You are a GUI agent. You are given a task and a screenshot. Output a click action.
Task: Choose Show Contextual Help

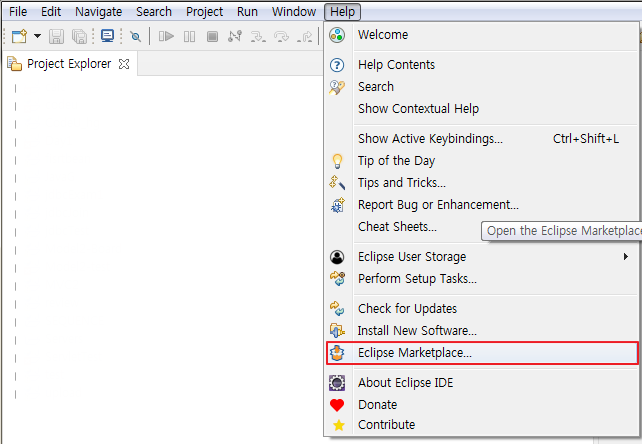(482, 109)
